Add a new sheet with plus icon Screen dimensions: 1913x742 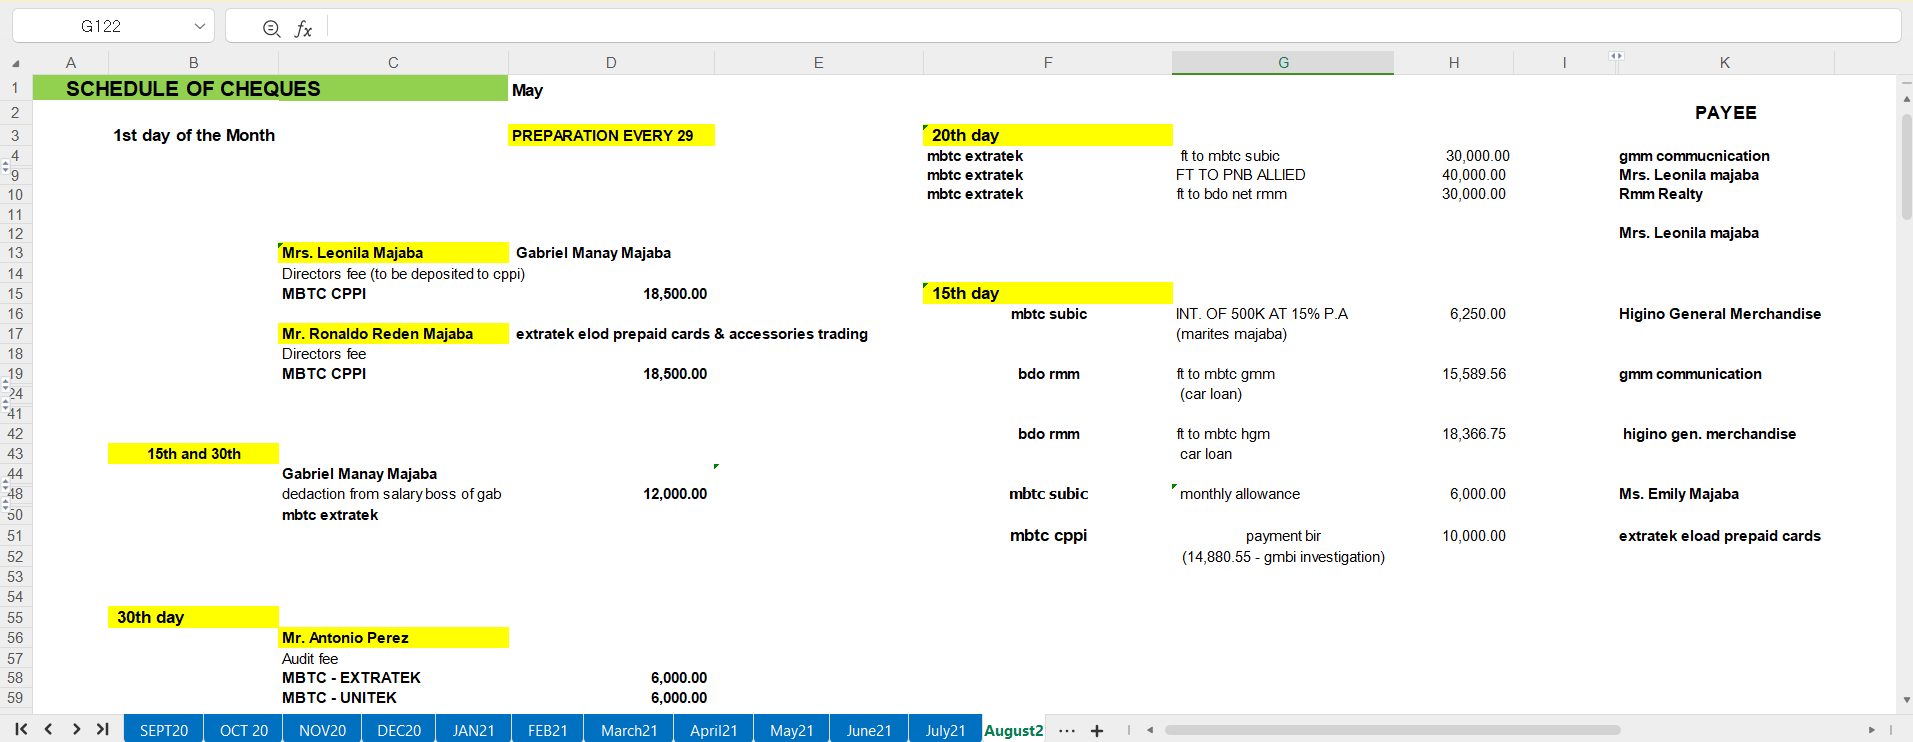(1097, 731)
